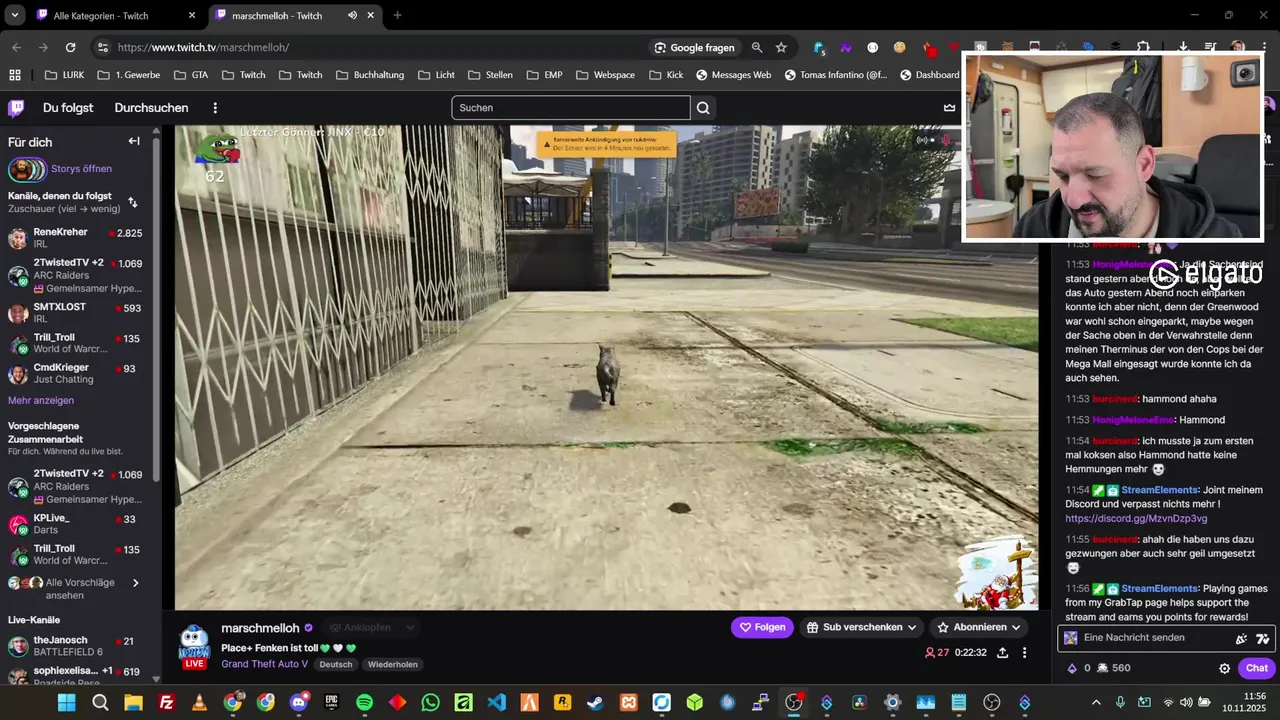Expand Alle Vorschläge ansehen chevron
The width and height of the screenshot is (1280, 720).
136,583
